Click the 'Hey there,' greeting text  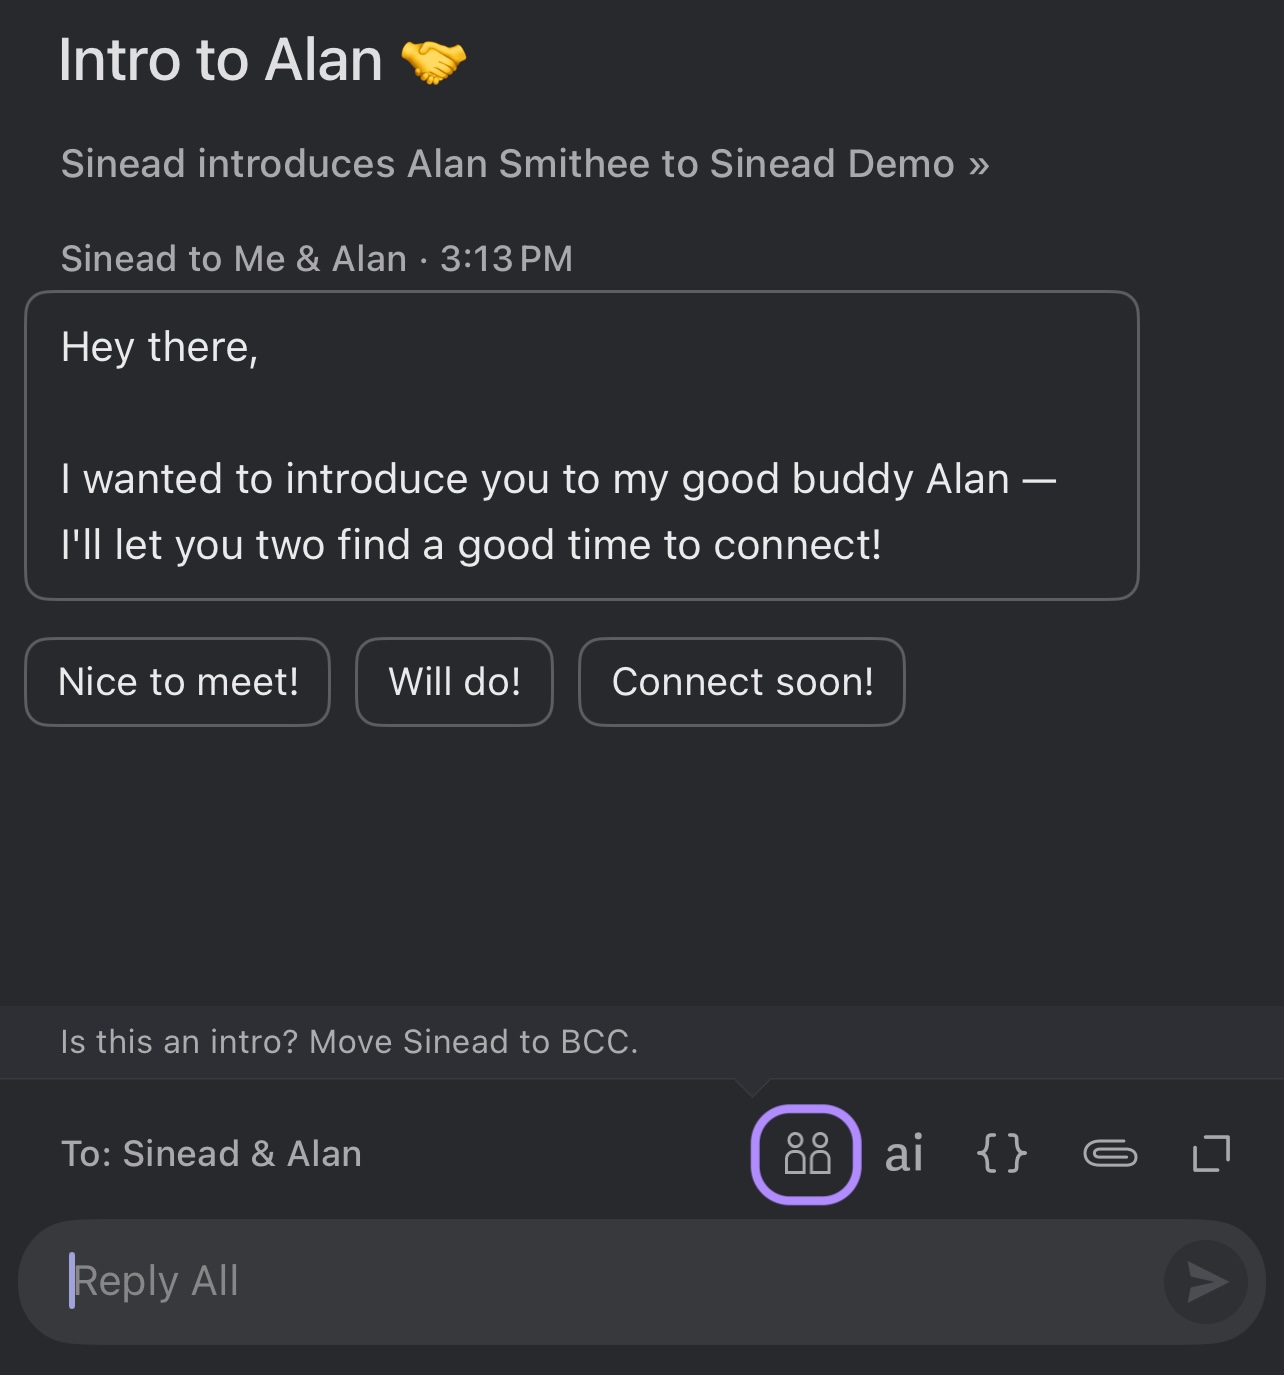pyautogui.click(x=159, y=348)
